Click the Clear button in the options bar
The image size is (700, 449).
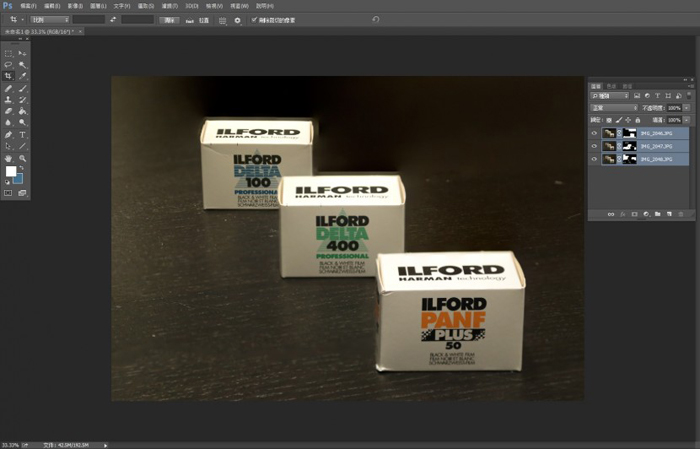[169, 20]
